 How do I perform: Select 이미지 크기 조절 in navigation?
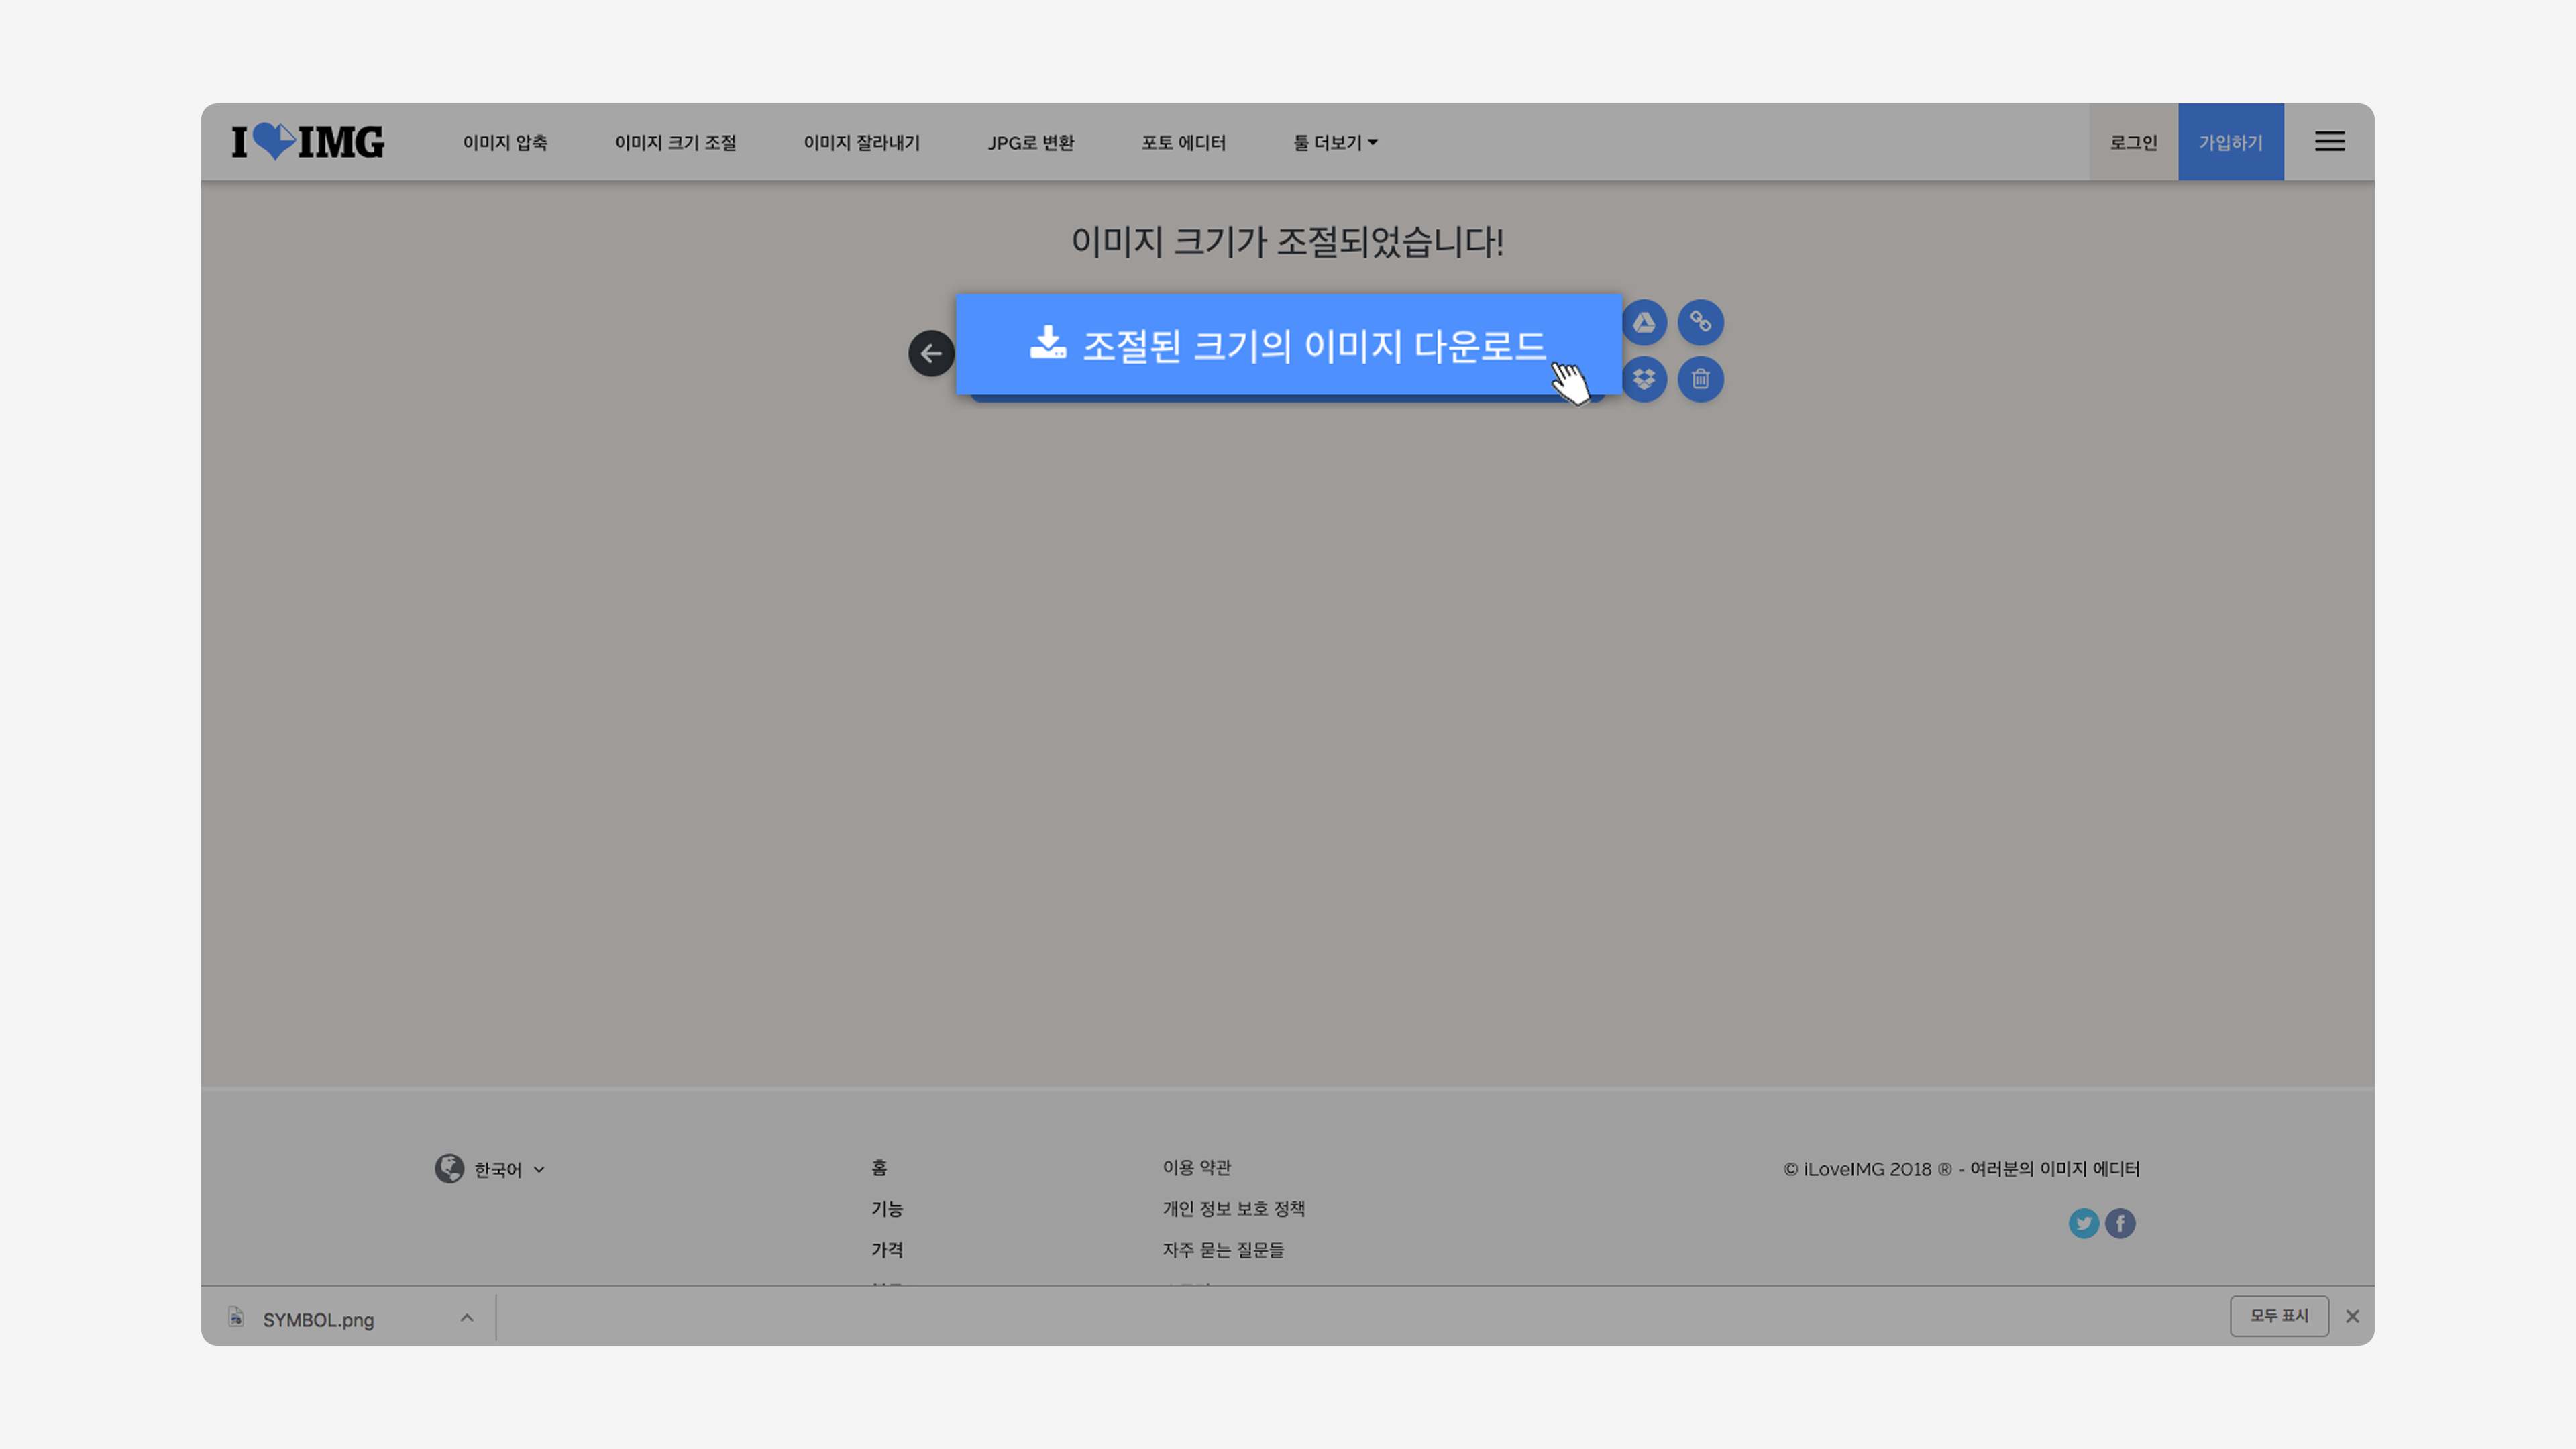point(675,143)
